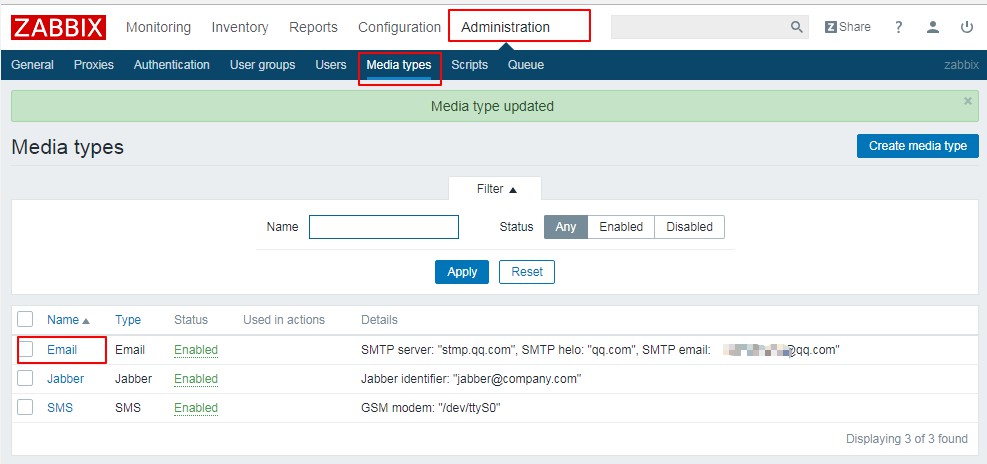Click Create media type button

(917, 146)
